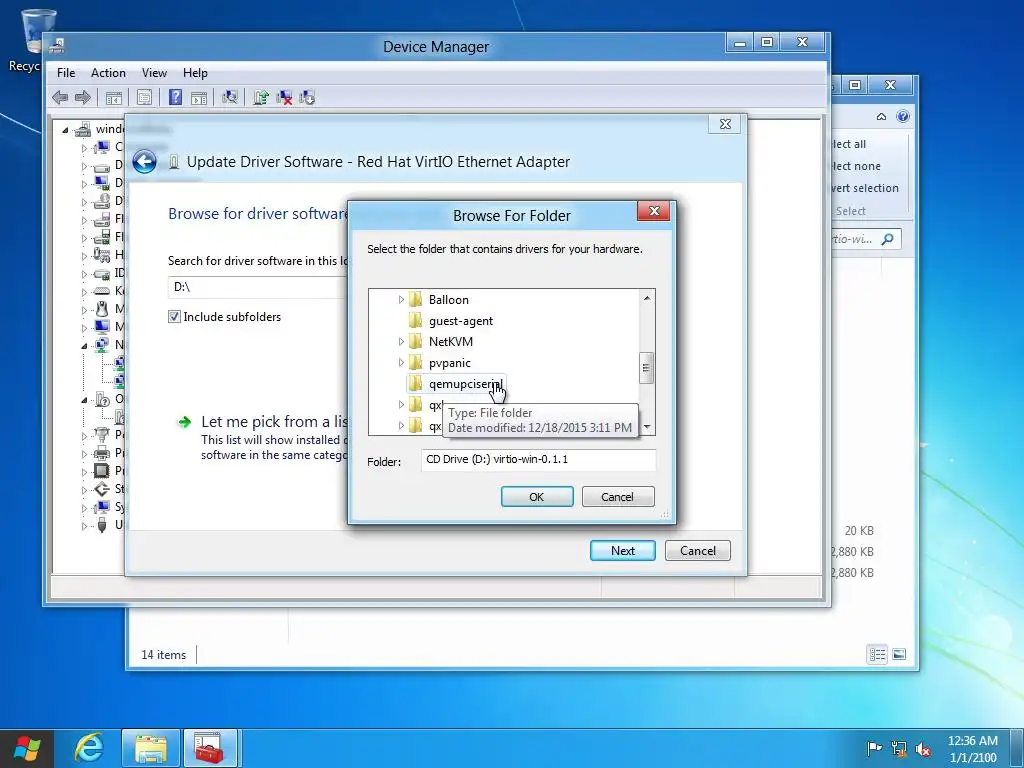Click Cancel in Browse For Folder dialog
1024x768 pixels.
[x=618, y=496]
